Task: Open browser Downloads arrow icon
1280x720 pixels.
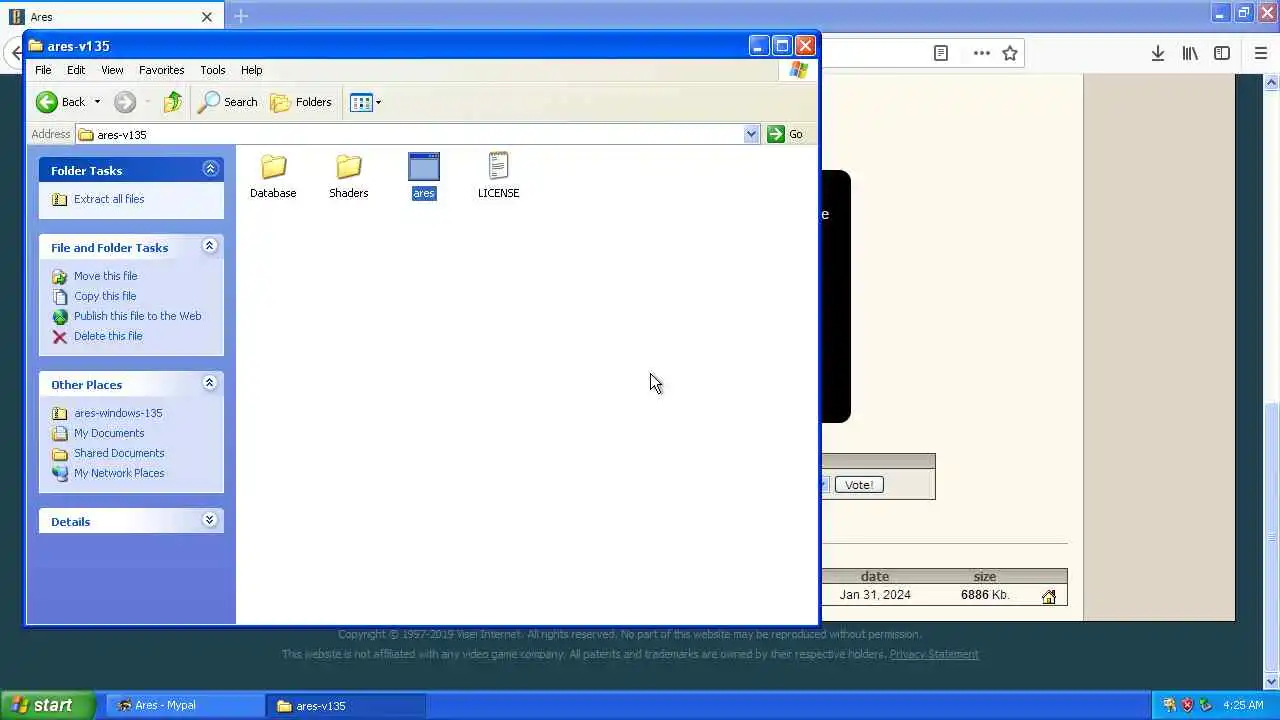Action: 1157,53
